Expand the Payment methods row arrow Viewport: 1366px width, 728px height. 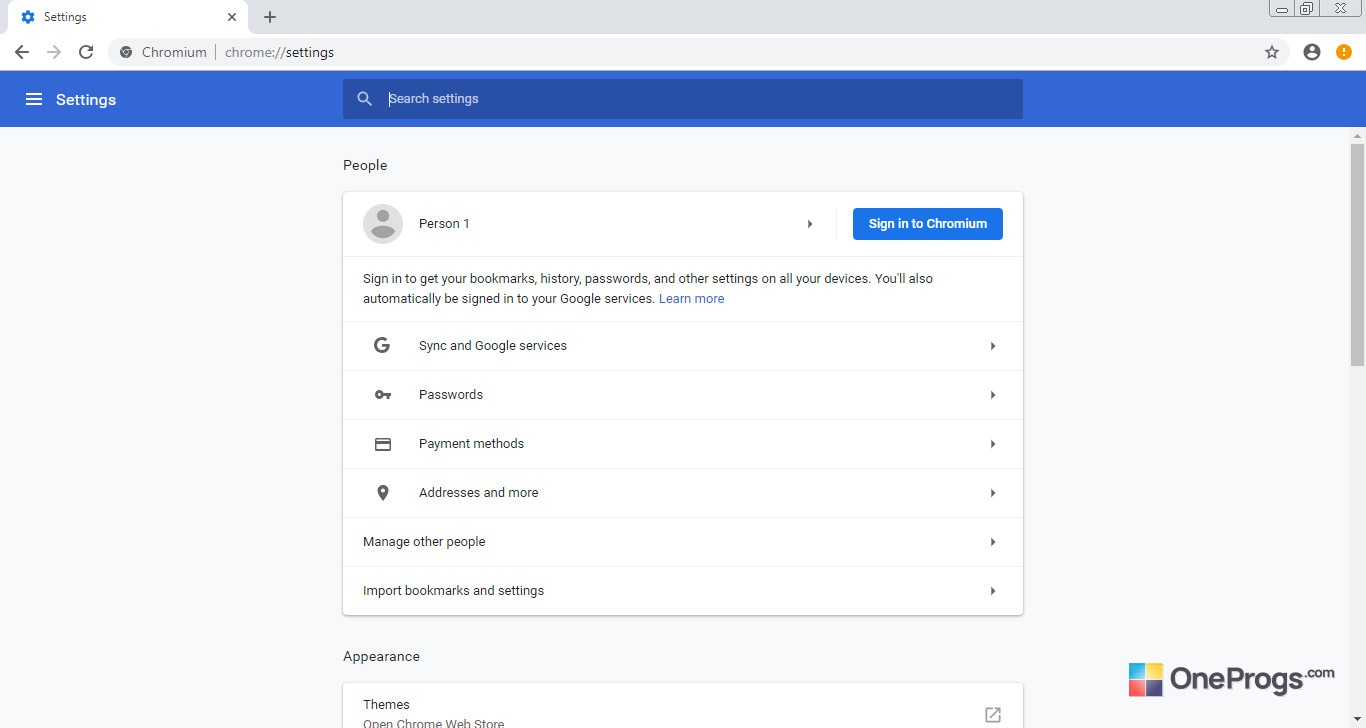pyautogui.click(x=993, y=444)
